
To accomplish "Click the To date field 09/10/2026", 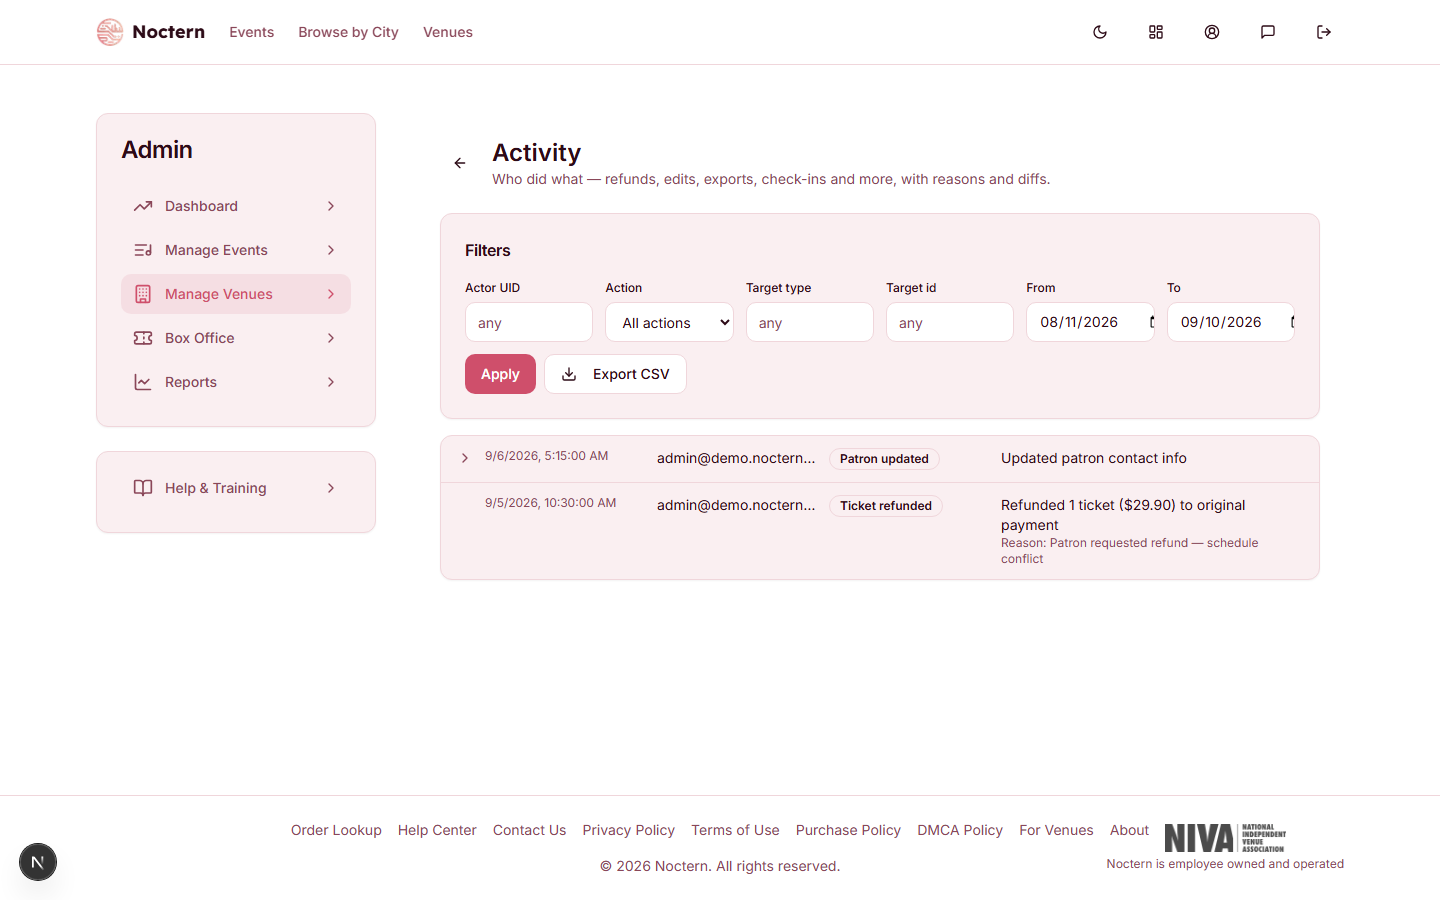I will (x=1231, y=322).
